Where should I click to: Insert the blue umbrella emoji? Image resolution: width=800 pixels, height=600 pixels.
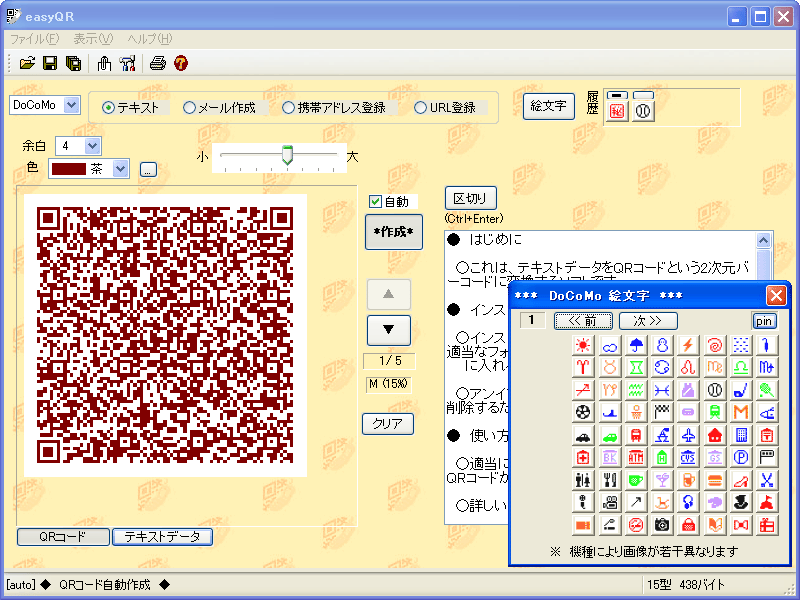[636, 345]
